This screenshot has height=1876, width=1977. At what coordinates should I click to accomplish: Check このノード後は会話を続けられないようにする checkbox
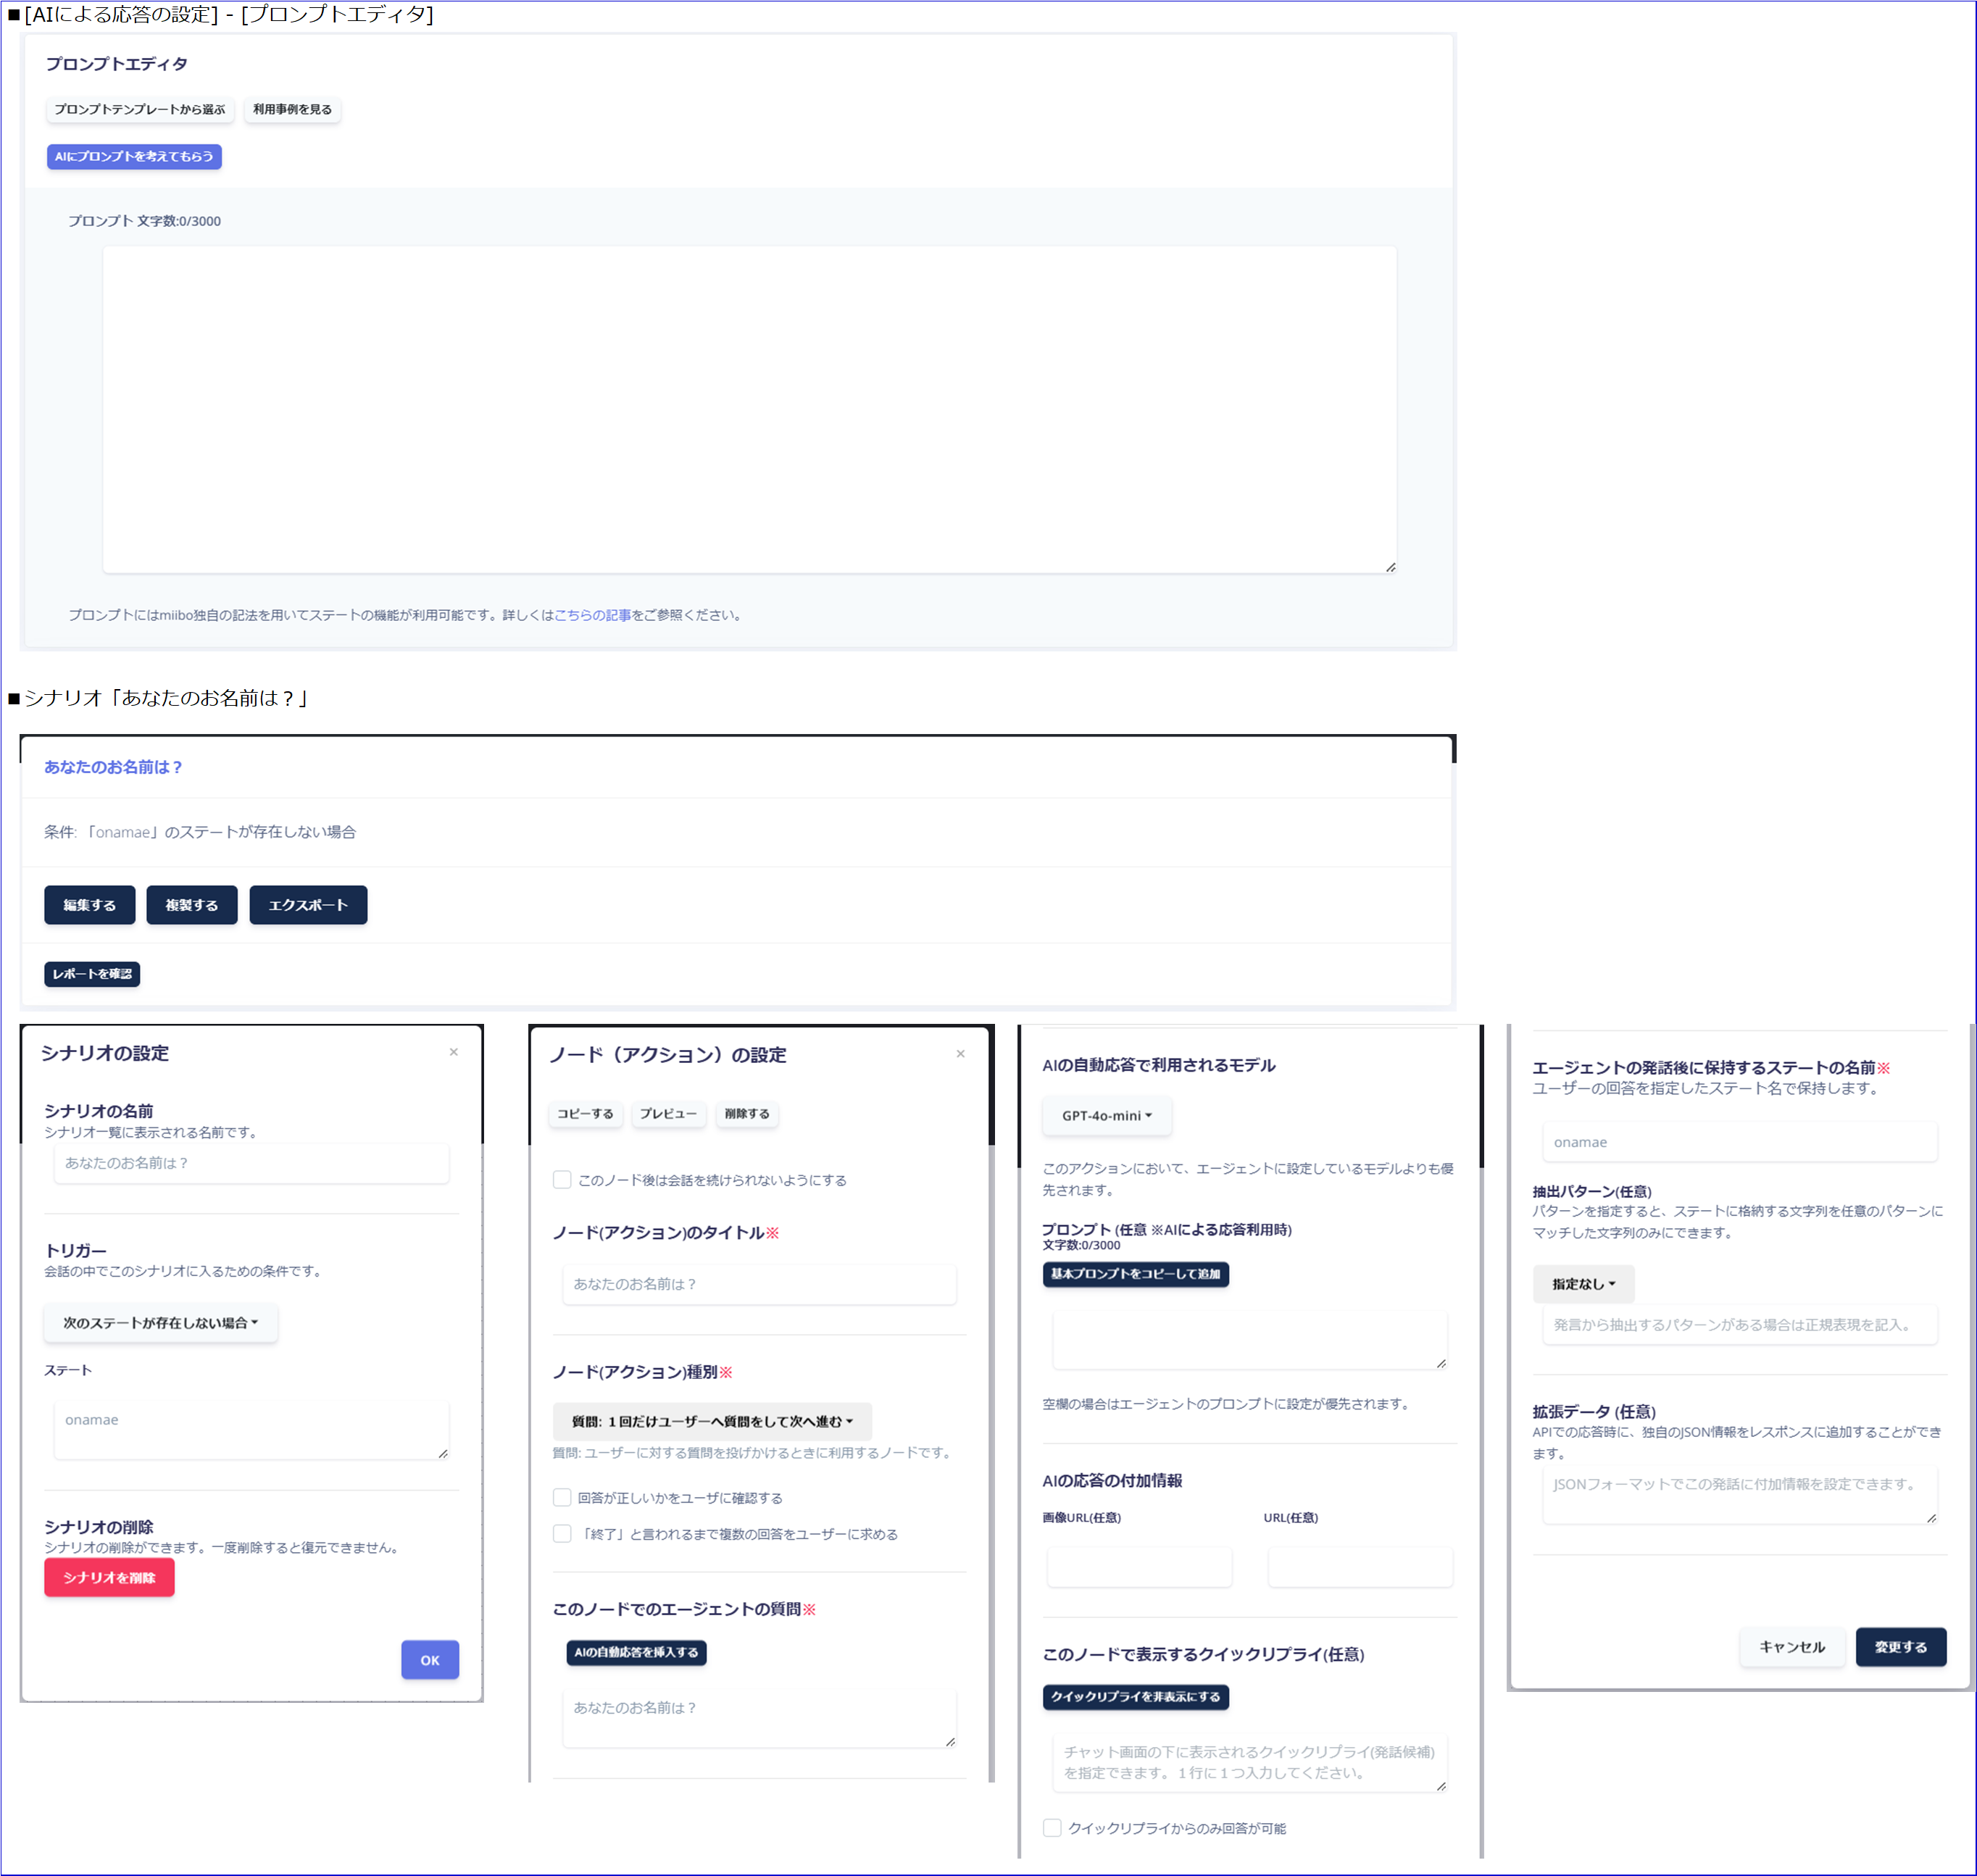(562, 1180)
